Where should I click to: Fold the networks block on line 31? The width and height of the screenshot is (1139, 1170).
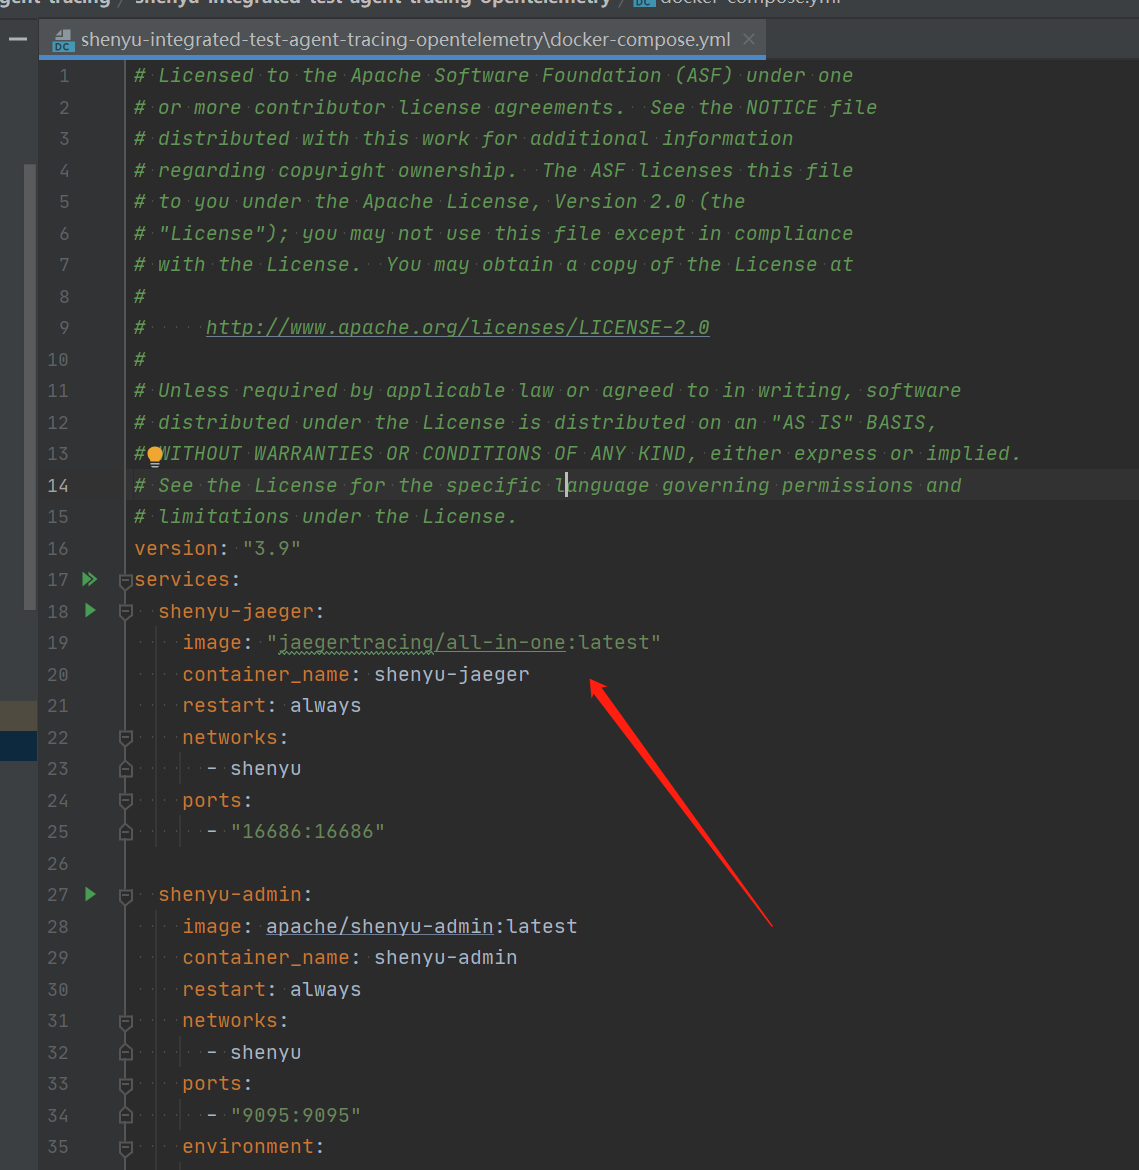pyautogui.click(x=125, y=1022)
